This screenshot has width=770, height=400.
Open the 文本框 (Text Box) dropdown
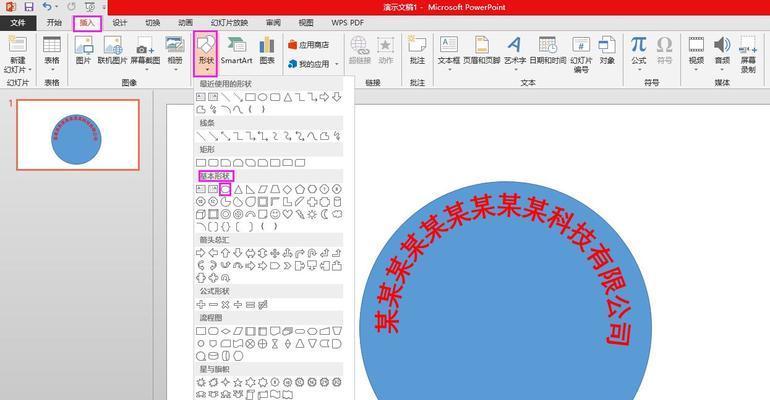[448, 53]
